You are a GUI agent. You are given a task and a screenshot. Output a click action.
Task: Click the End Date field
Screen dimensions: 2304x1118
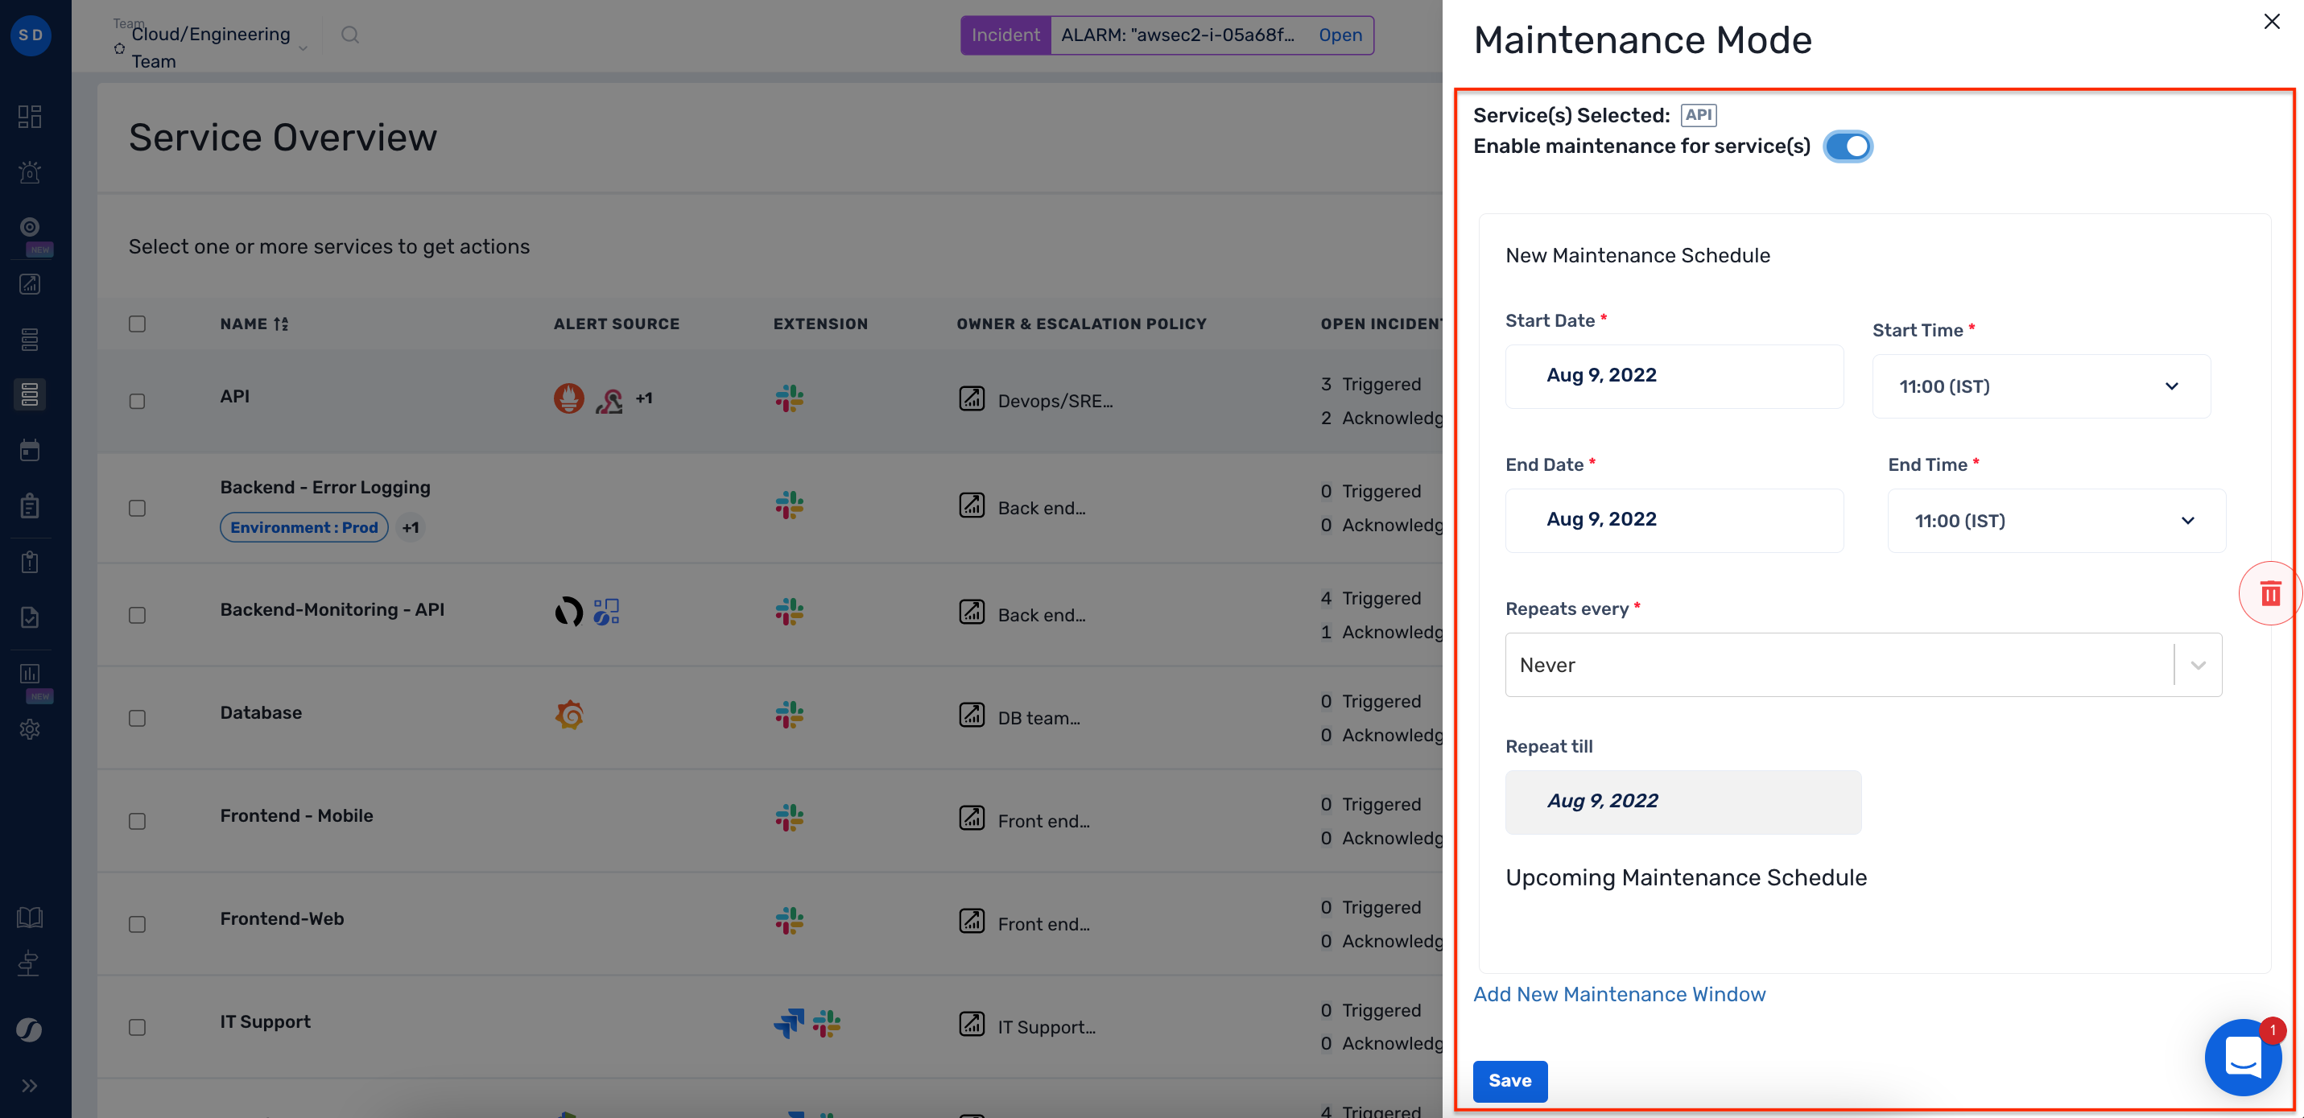point(1674,520)
